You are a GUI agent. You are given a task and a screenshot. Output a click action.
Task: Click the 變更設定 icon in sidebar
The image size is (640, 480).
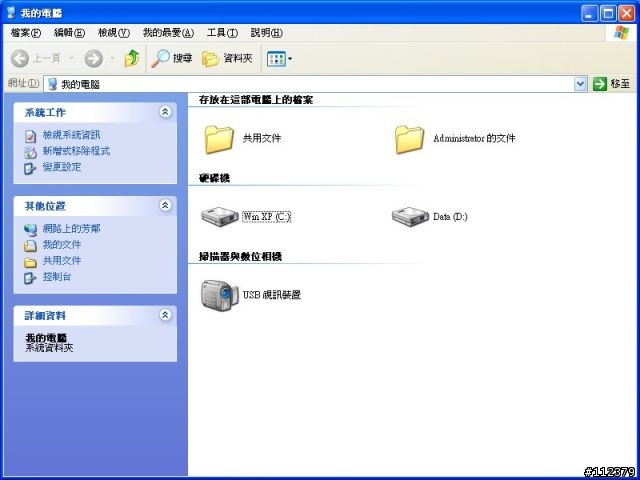pos(30,168)
